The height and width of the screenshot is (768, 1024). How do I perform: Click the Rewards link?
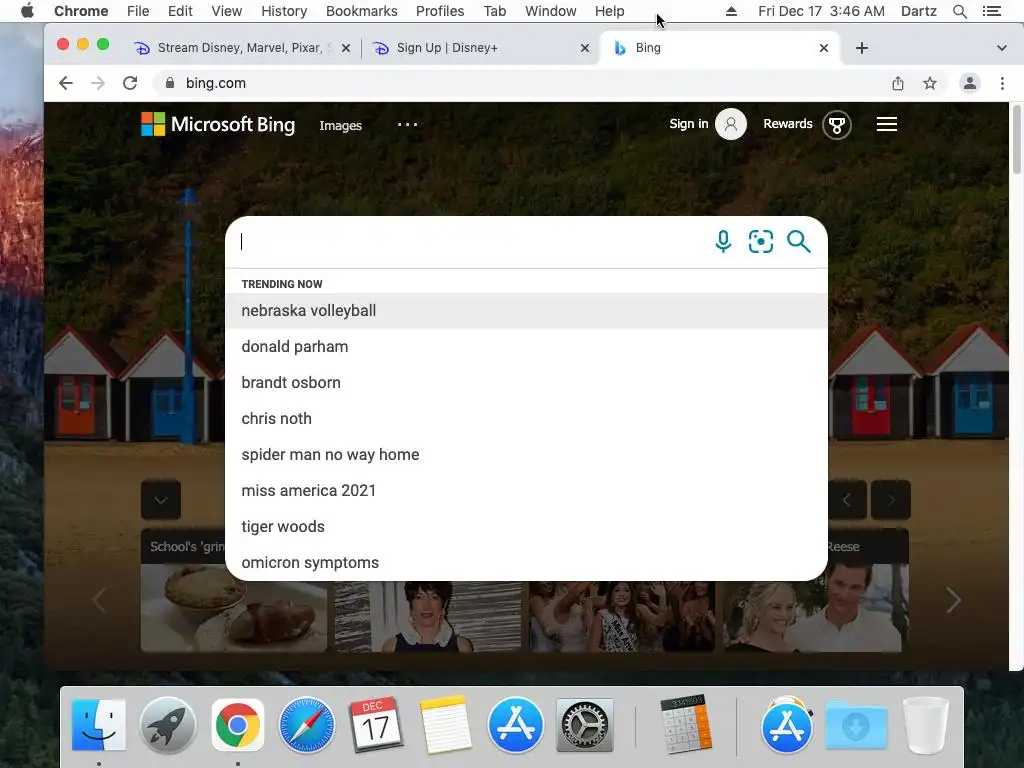point(788,124)
